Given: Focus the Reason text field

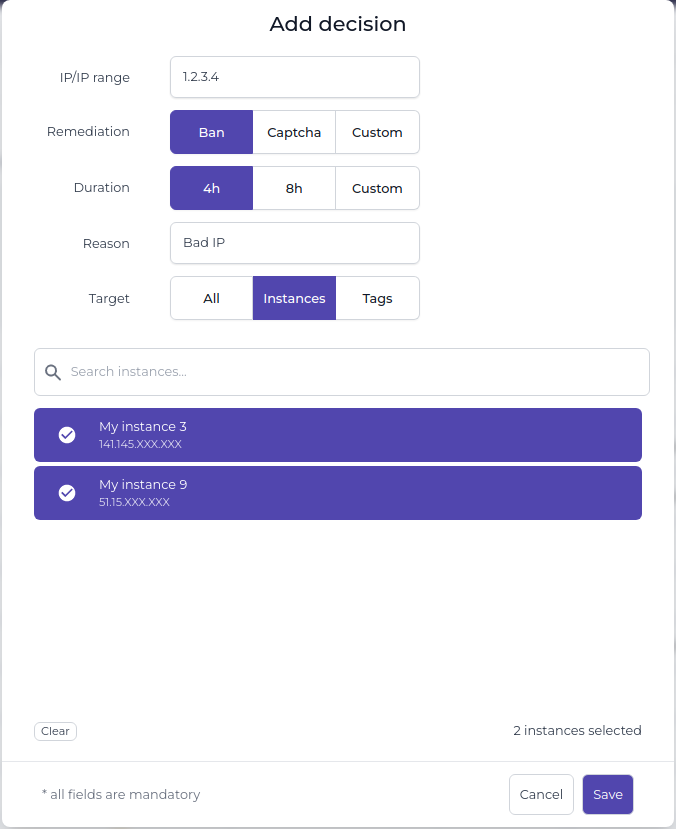Looking at the screenshot, I should point(295,243).
